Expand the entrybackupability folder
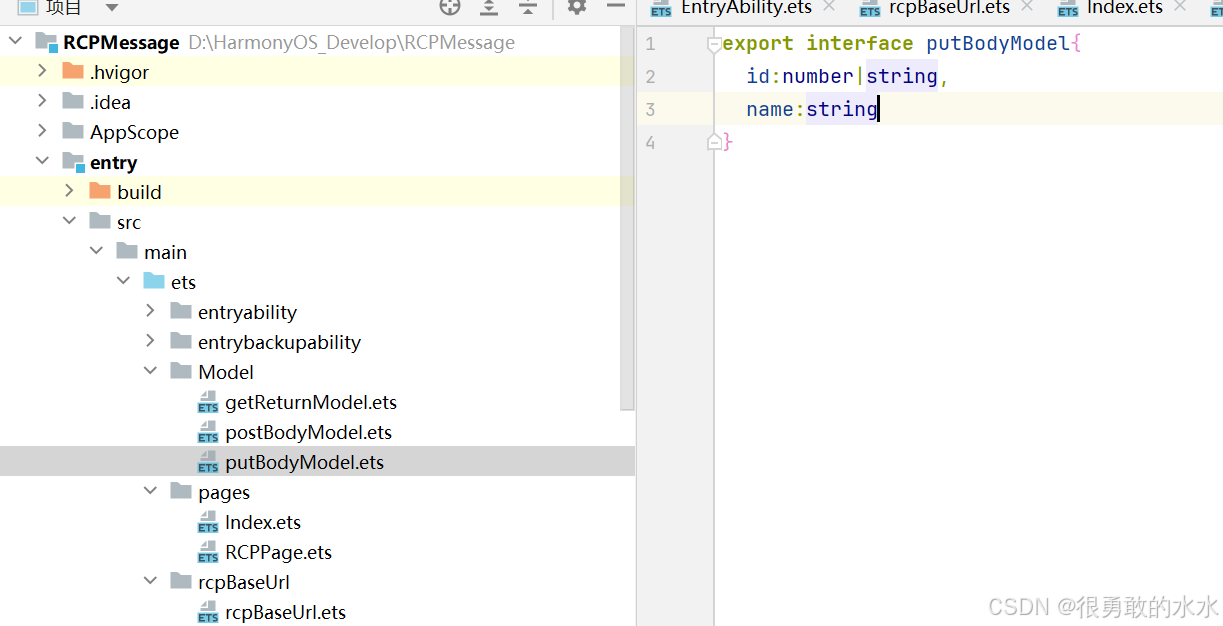 pyautogui.click(x=150, y=341)
